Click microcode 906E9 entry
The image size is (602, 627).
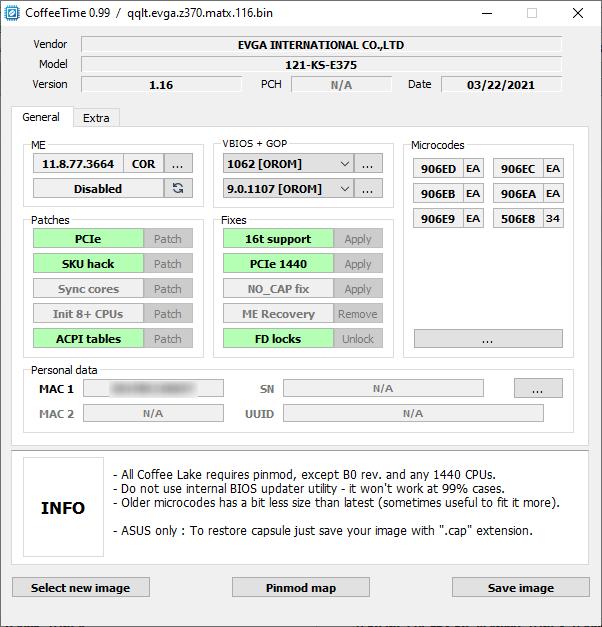(438, 219)
